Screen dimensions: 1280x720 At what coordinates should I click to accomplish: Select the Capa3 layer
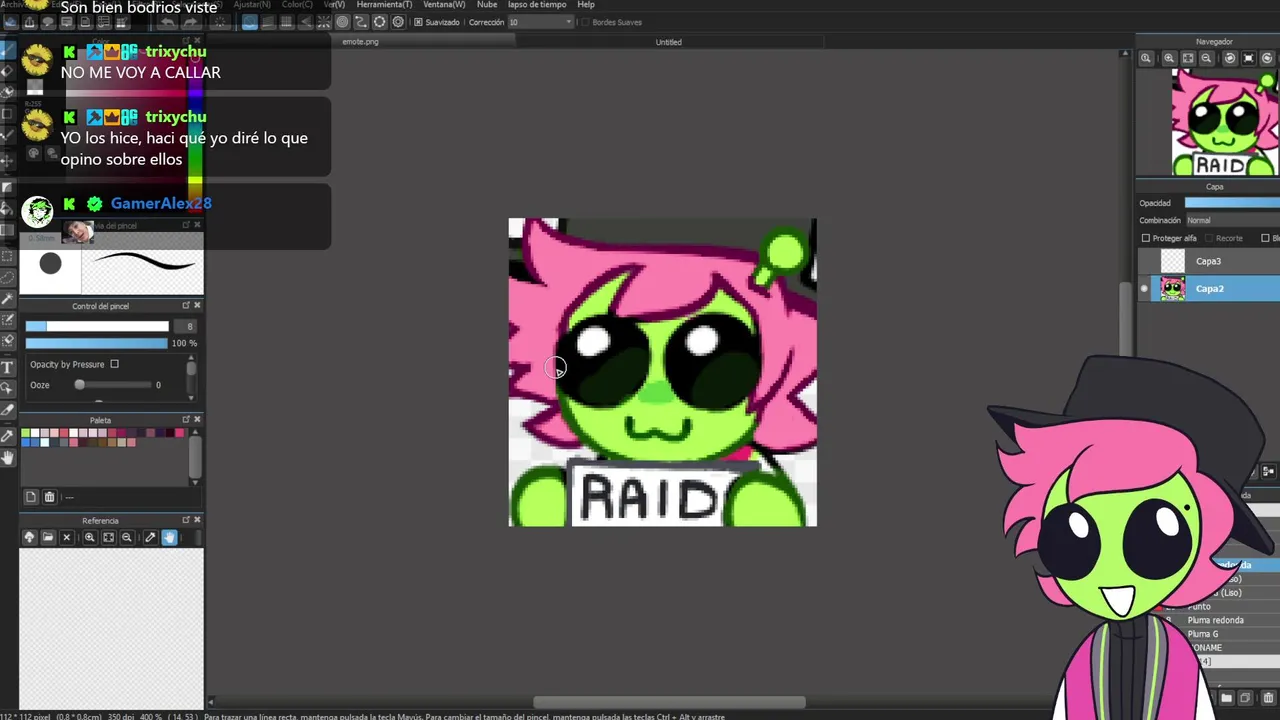click(1208, 261)
